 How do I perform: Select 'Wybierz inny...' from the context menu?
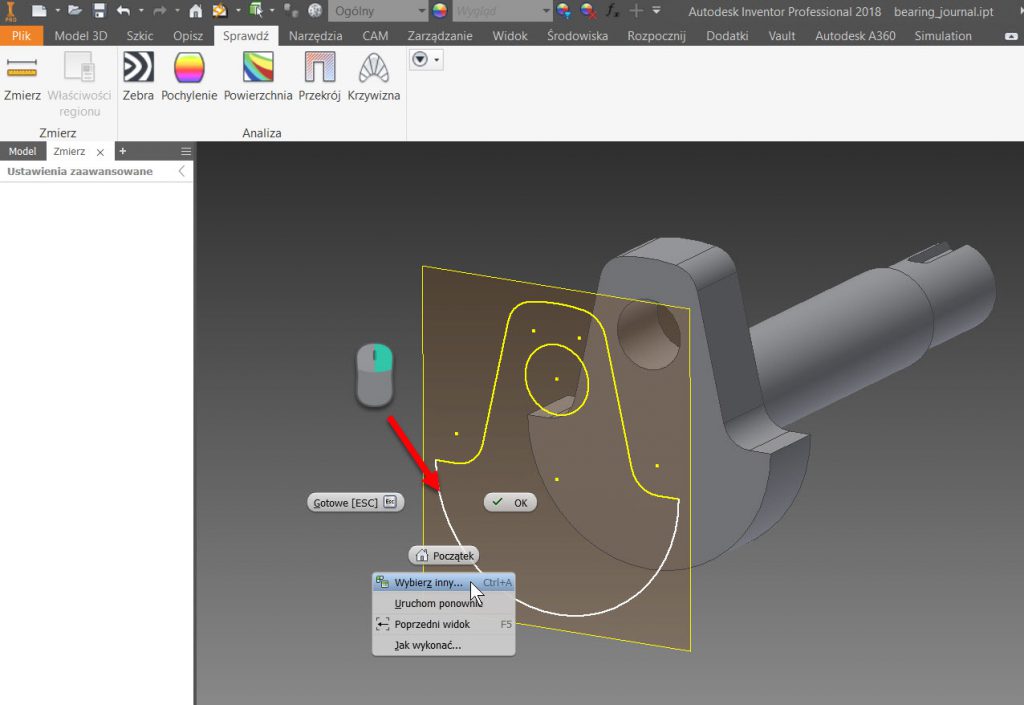(429, 582)
